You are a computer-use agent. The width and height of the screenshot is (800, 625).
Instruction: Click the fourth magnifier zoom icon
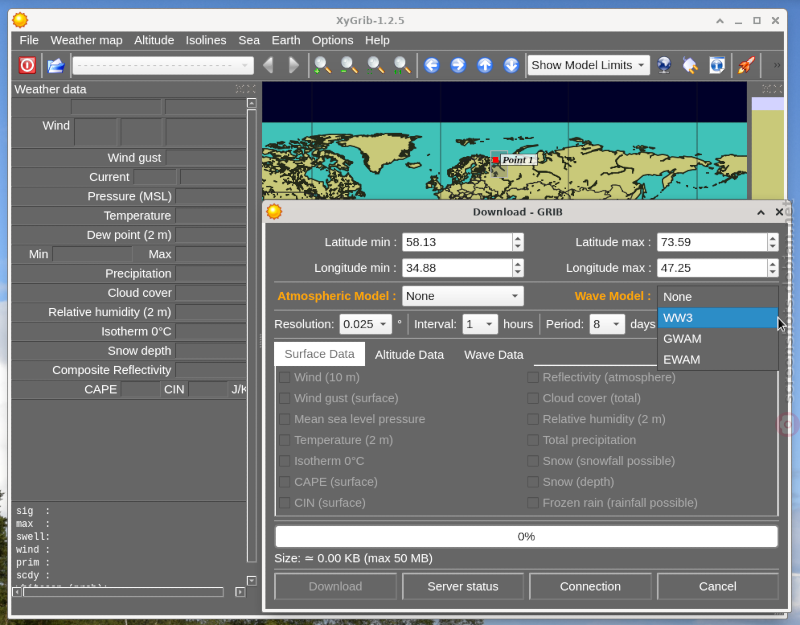(402, 65)
